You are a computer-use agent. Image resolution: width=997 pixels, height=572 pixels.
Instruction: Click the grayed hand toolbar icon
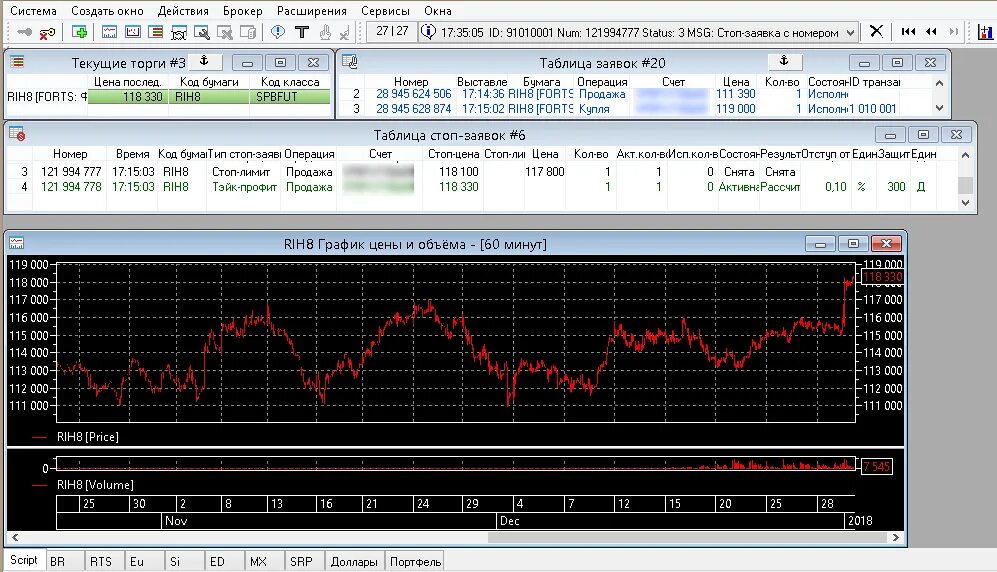[325, 32]
